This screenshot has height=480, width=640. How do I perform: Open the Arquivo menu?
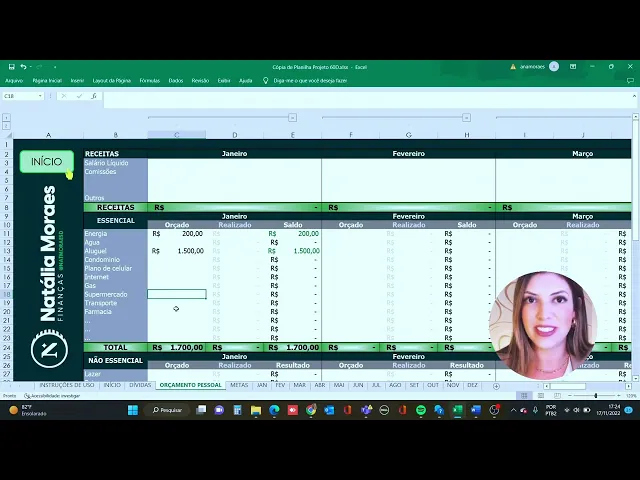(14, 81)
